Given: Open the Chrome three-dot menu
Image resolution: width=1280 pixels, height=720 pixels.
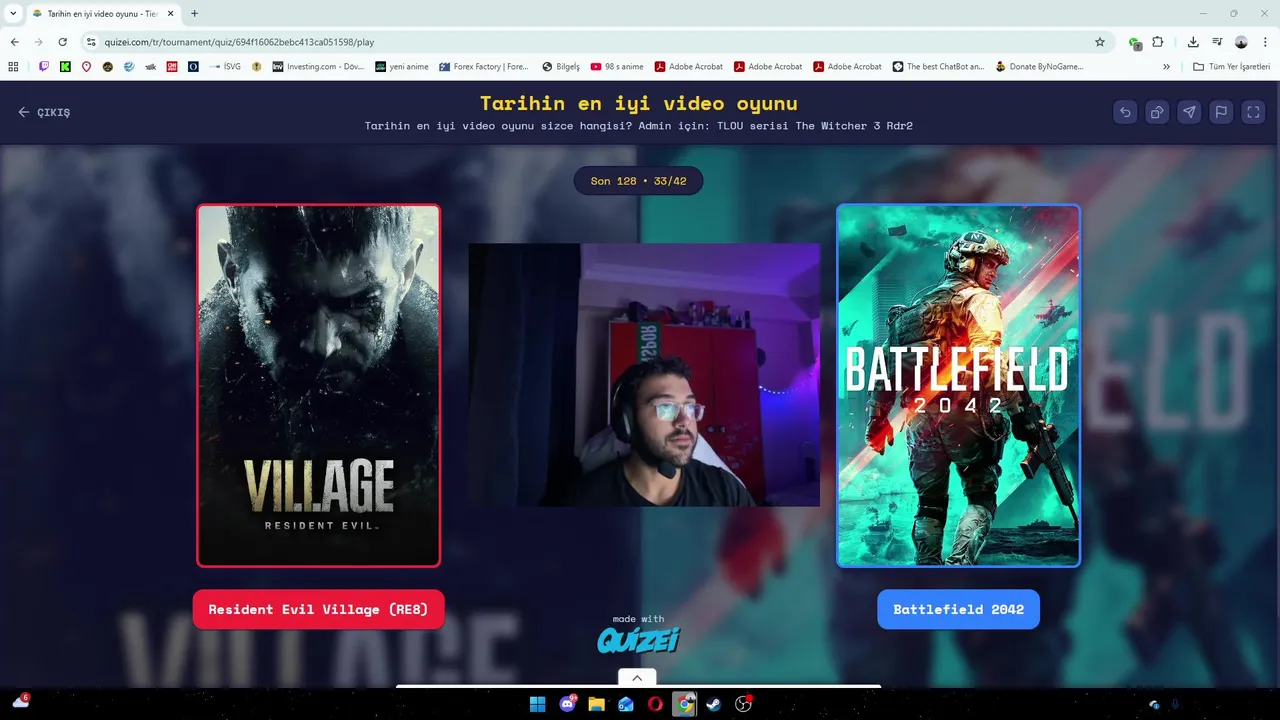Looking at the screenshot, I should click(x=1265, y=42).
